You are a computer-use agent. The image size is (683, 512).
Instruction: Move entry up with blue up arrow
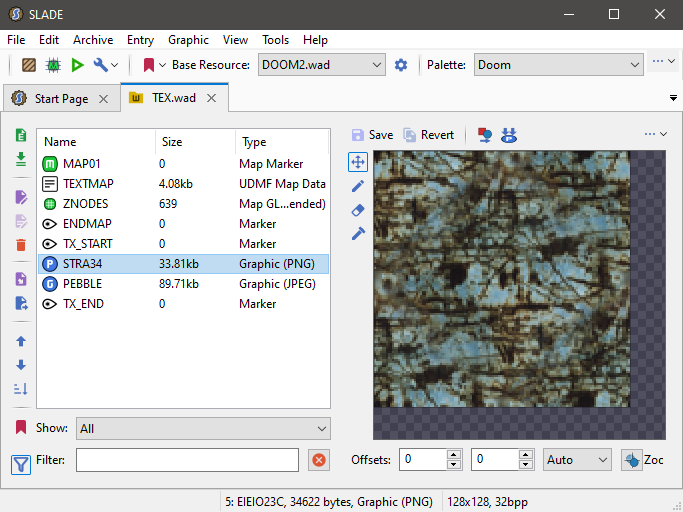point(21,341)
